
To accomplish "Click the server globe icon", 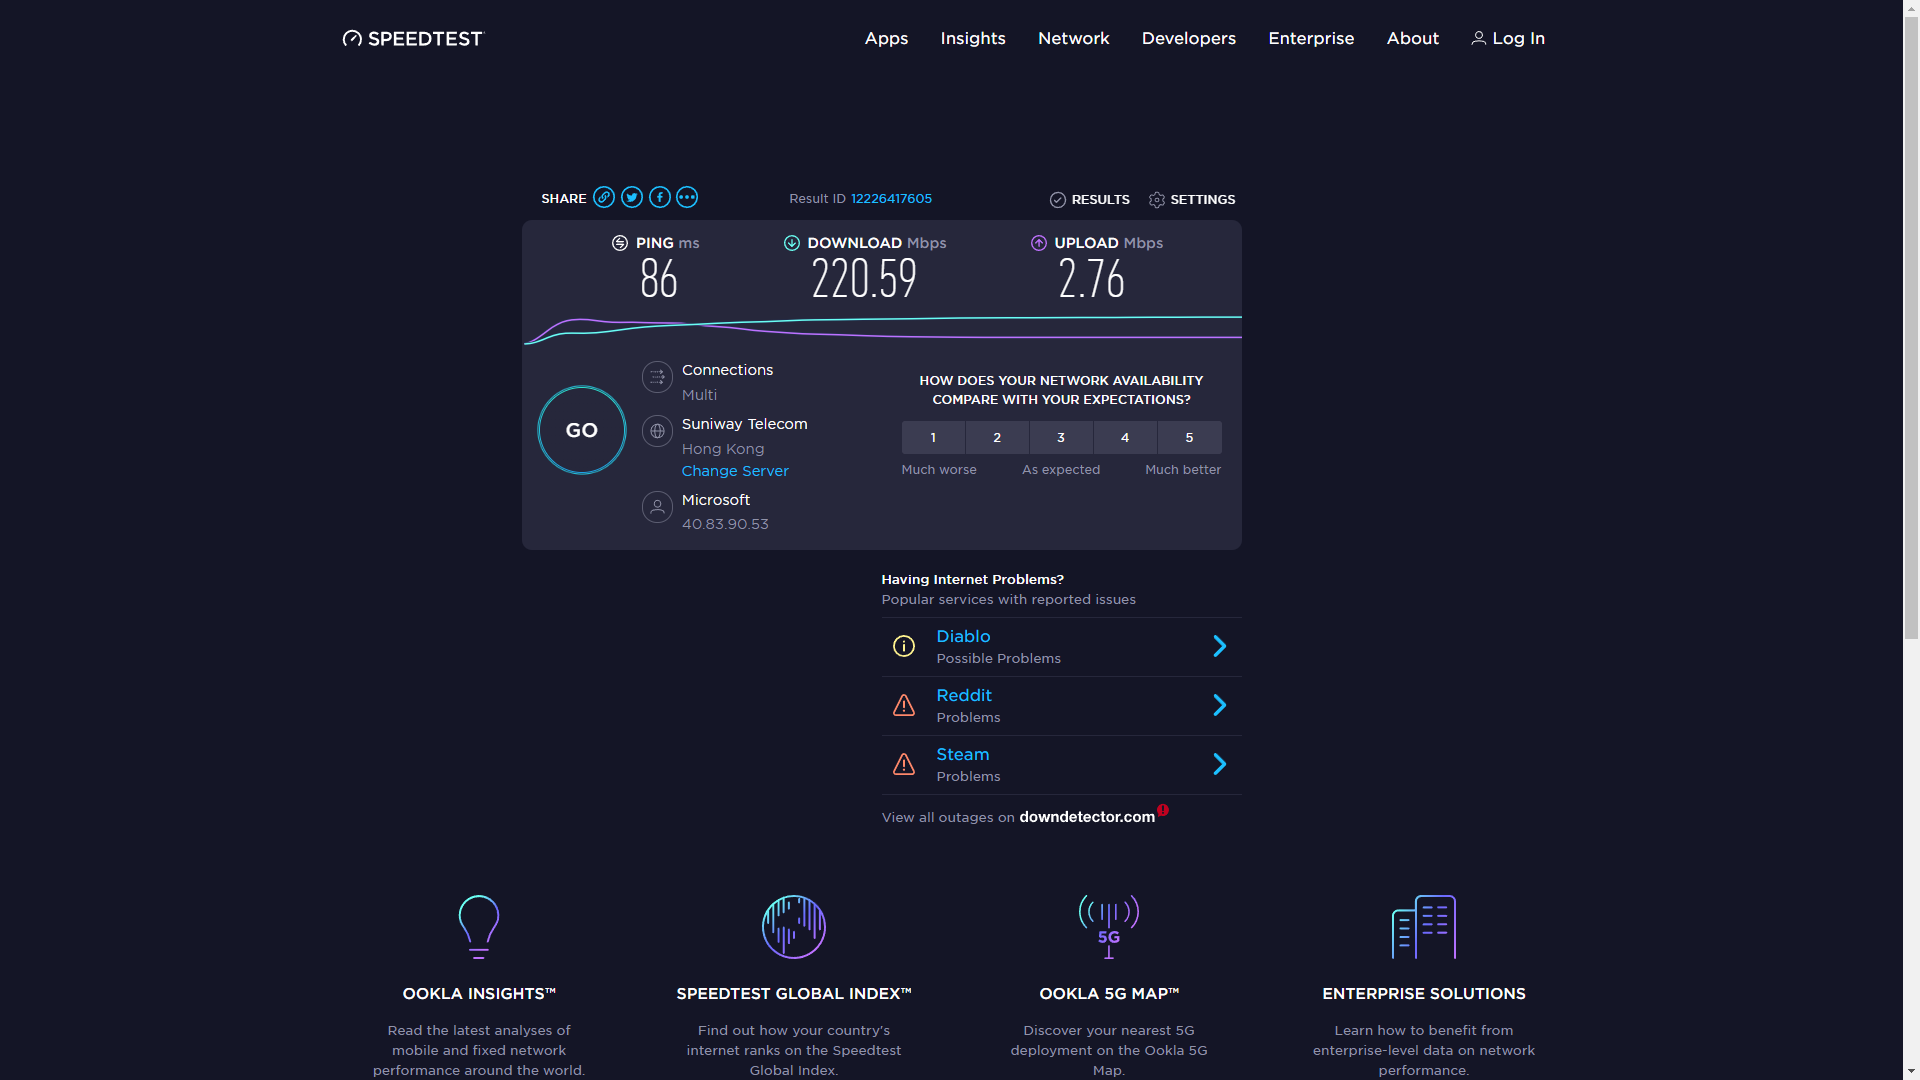I will [657, 432].
